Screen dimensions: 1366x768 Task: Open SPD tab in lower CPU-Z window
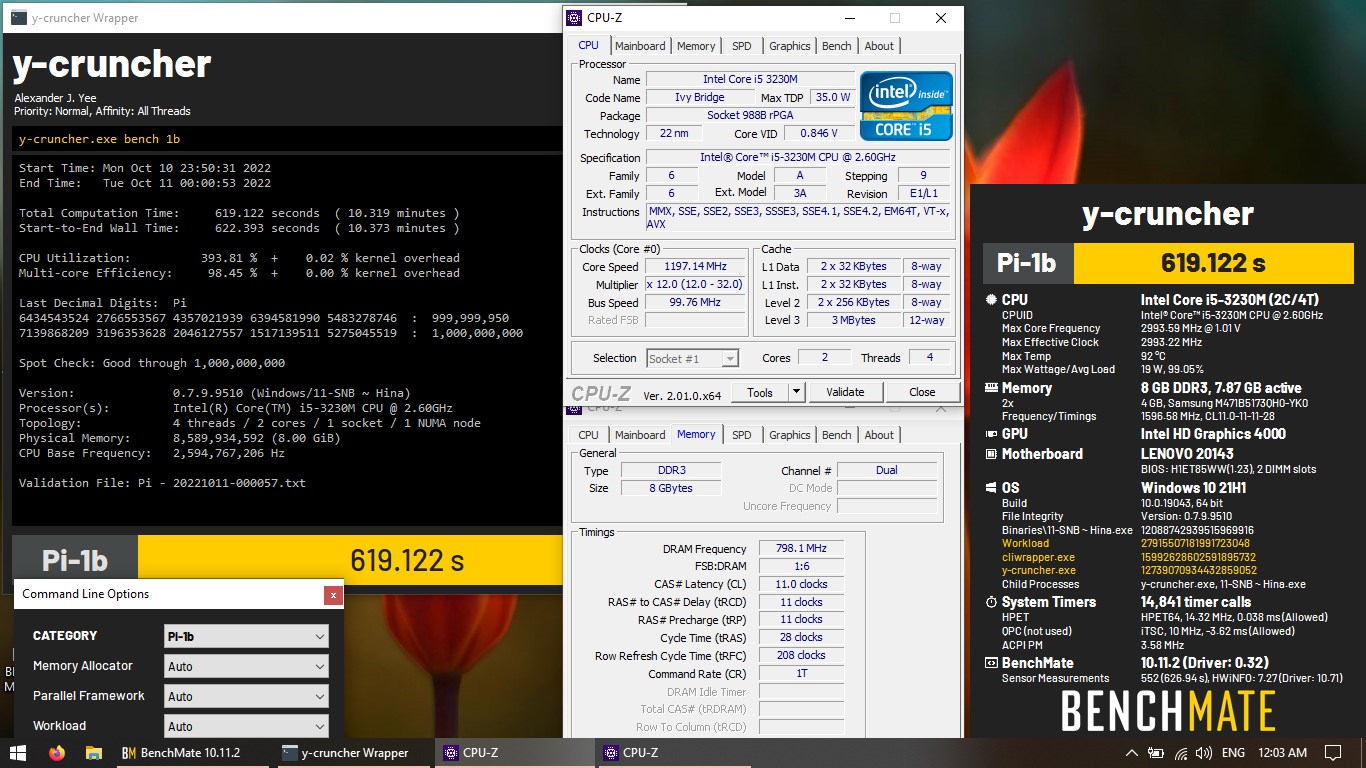[x=741, y=435]
